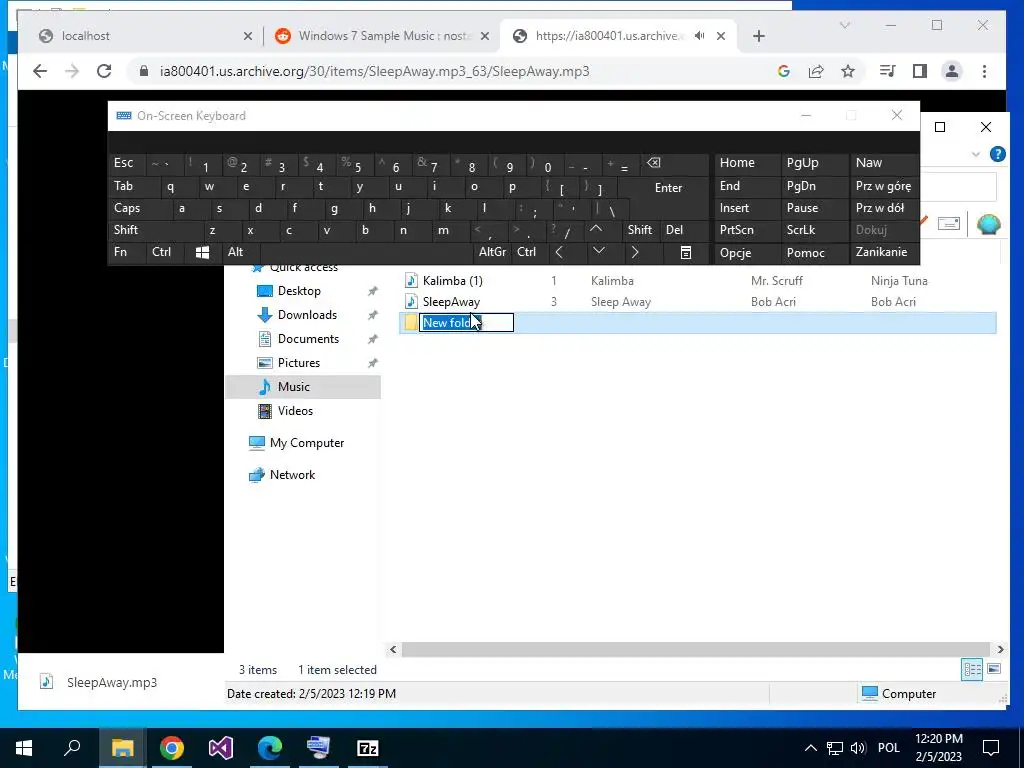Select Videos in the navigation pane
1024x768 pixels.
point(295,411)
